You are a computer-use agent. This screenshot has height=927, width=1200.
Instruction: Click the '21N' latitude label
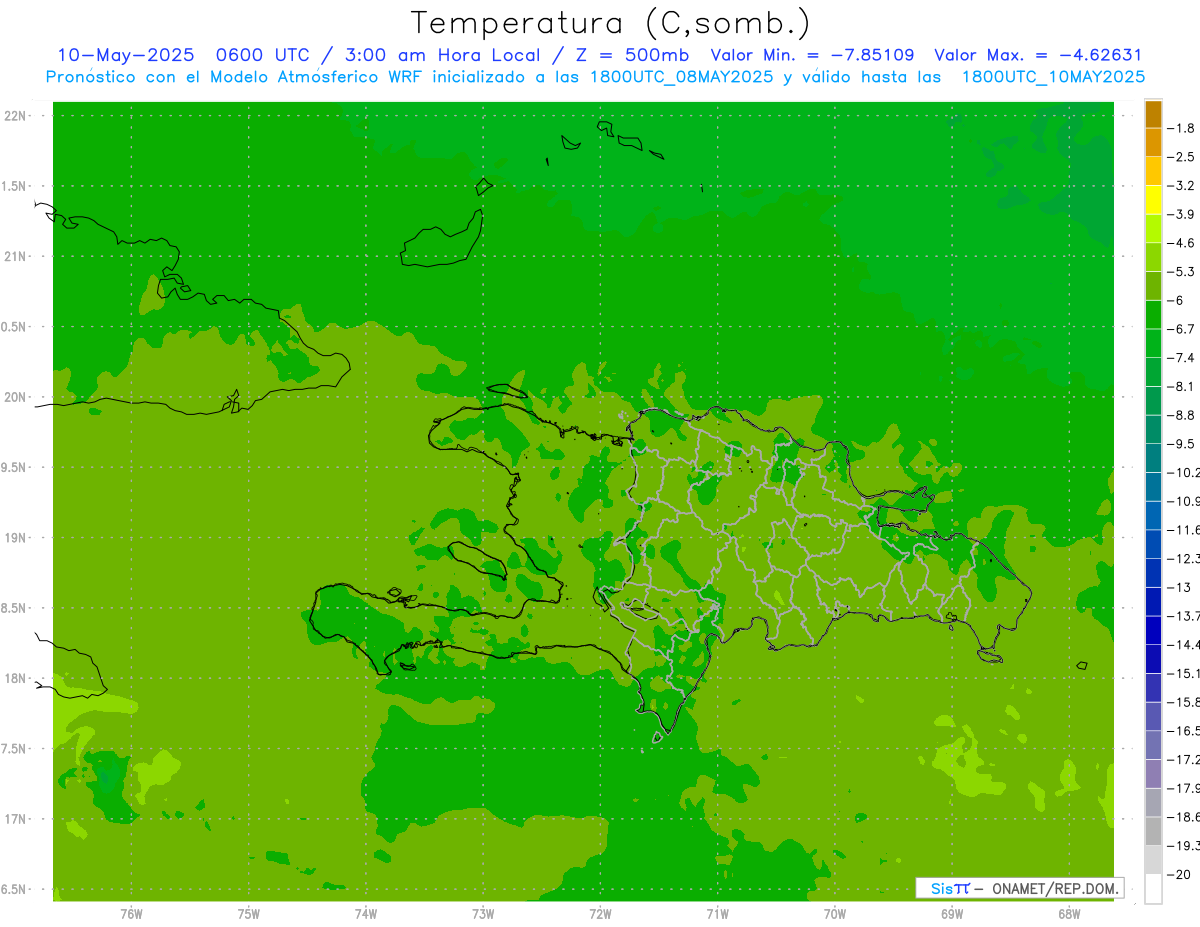coord(16,256)
